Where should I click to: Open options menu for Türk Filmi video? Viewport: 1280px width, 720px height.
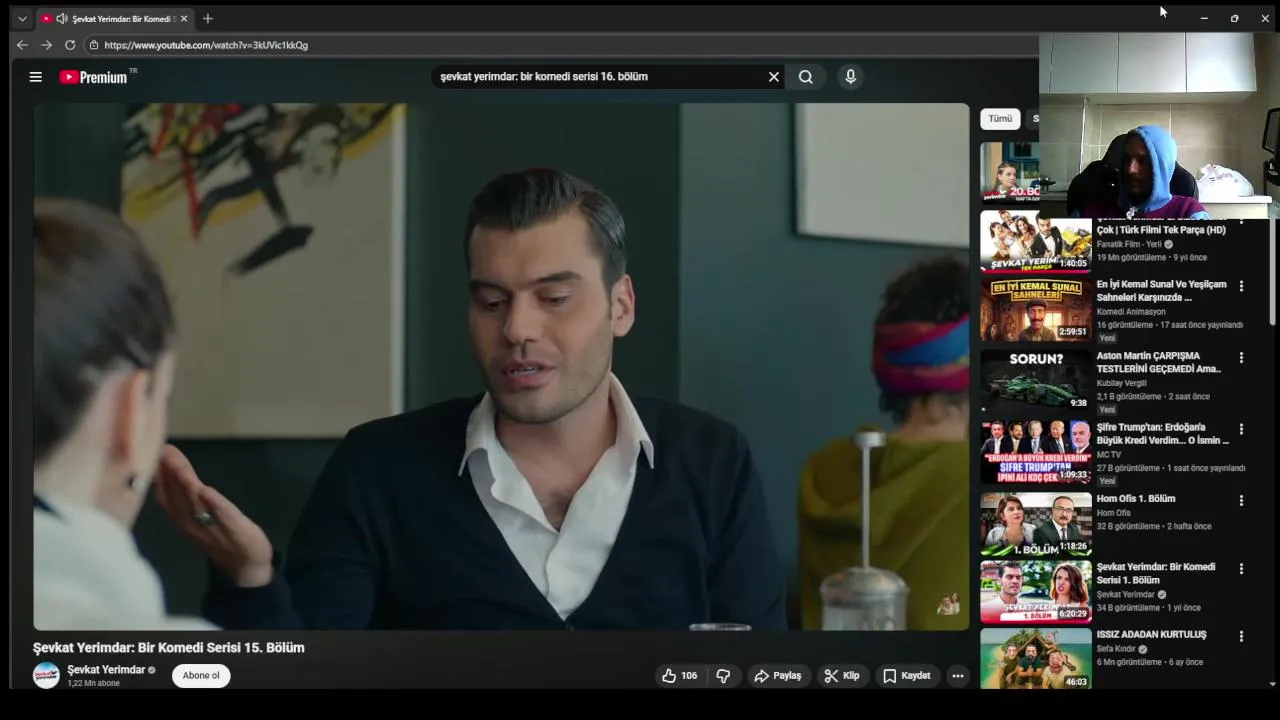point(1241,220)
